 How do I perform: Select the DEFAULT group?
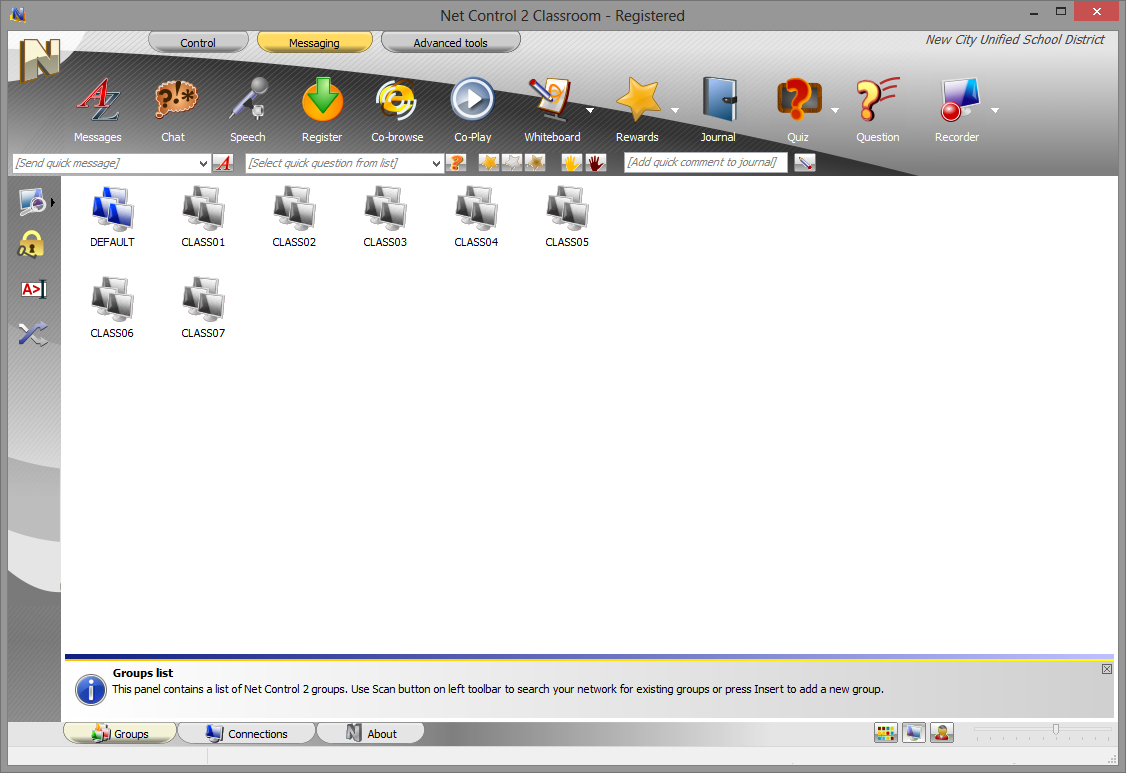coord(112,217)
